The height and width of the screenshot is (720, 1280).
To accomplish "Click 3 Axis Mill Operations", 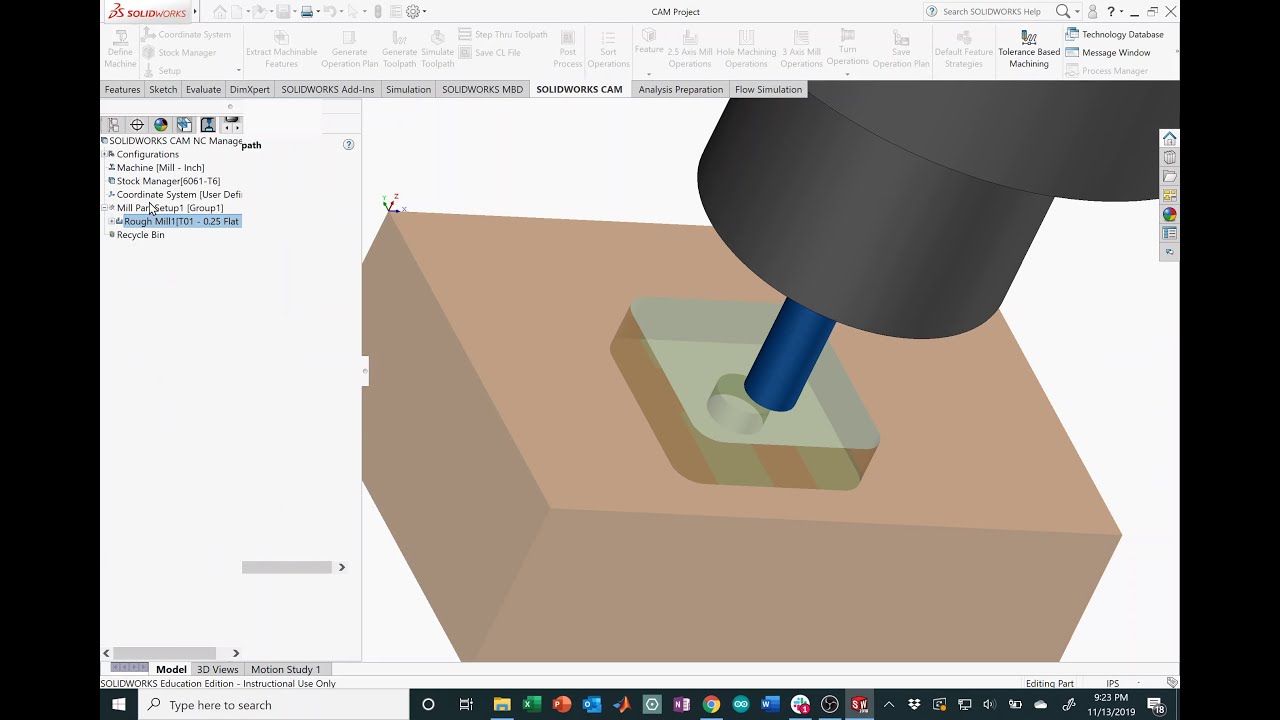I will [801, 50].
